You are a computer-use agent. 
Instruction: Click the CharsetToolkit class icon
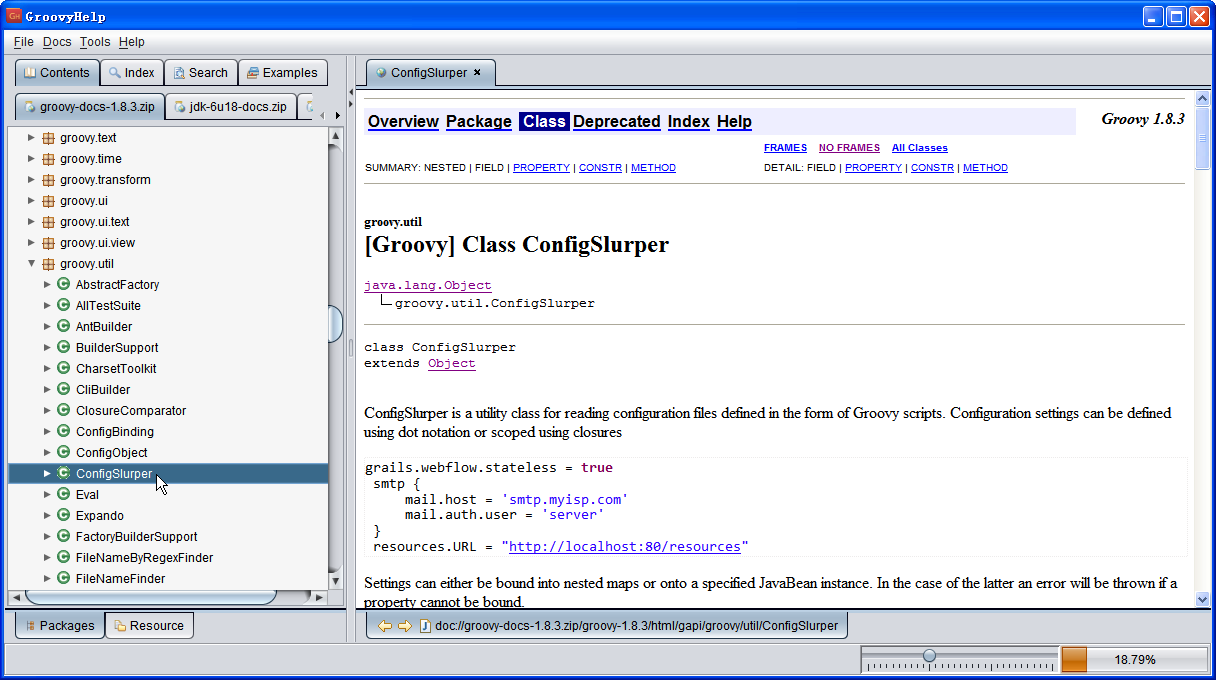pos(64,369)
